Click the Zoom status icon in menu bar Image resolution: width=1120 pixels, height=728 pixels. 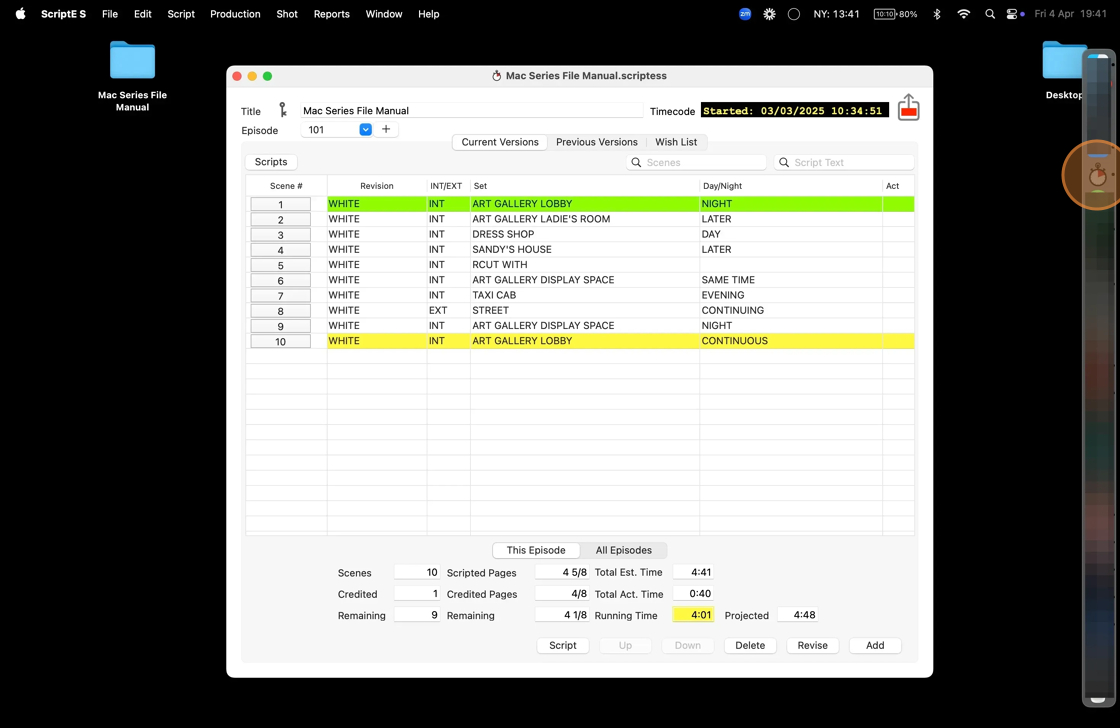[745, 14]
